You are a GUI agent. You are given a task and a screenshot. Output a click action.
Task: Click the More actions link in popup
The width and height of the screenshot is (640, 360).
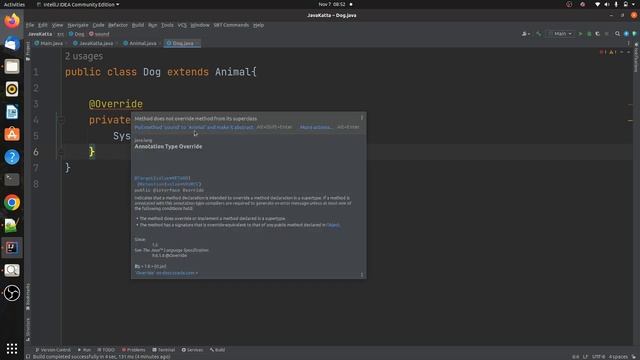316,127
